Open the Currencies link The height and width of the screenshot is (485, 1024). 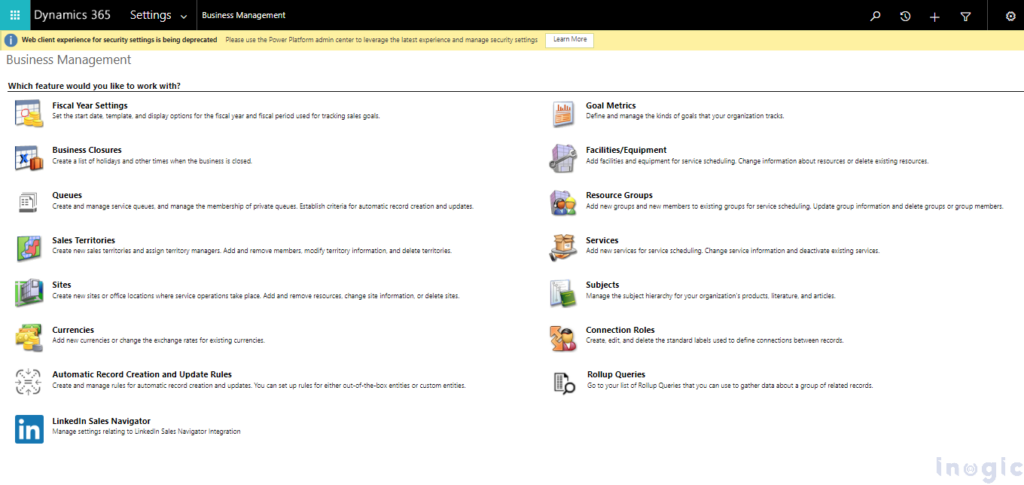(73, 329)
